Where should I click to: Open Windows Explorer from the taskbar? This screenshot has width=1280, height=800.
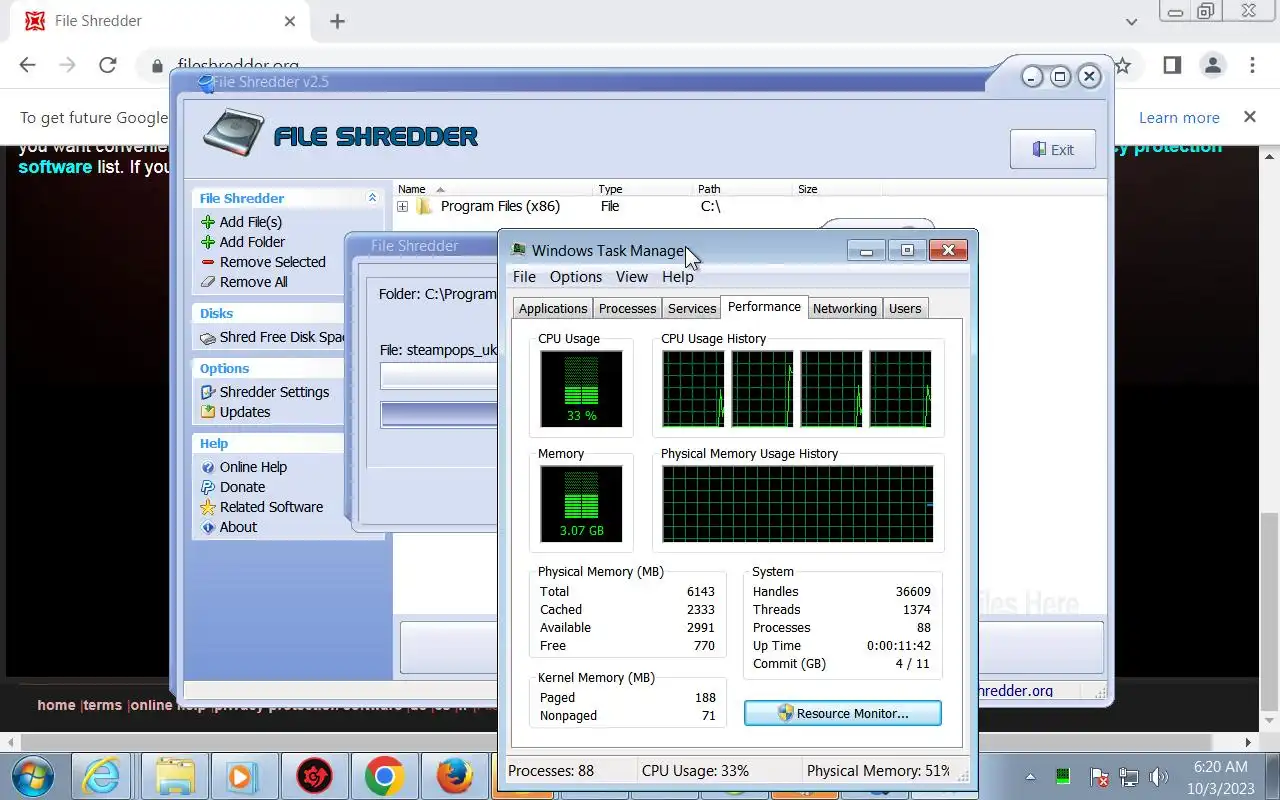(176, 776)
